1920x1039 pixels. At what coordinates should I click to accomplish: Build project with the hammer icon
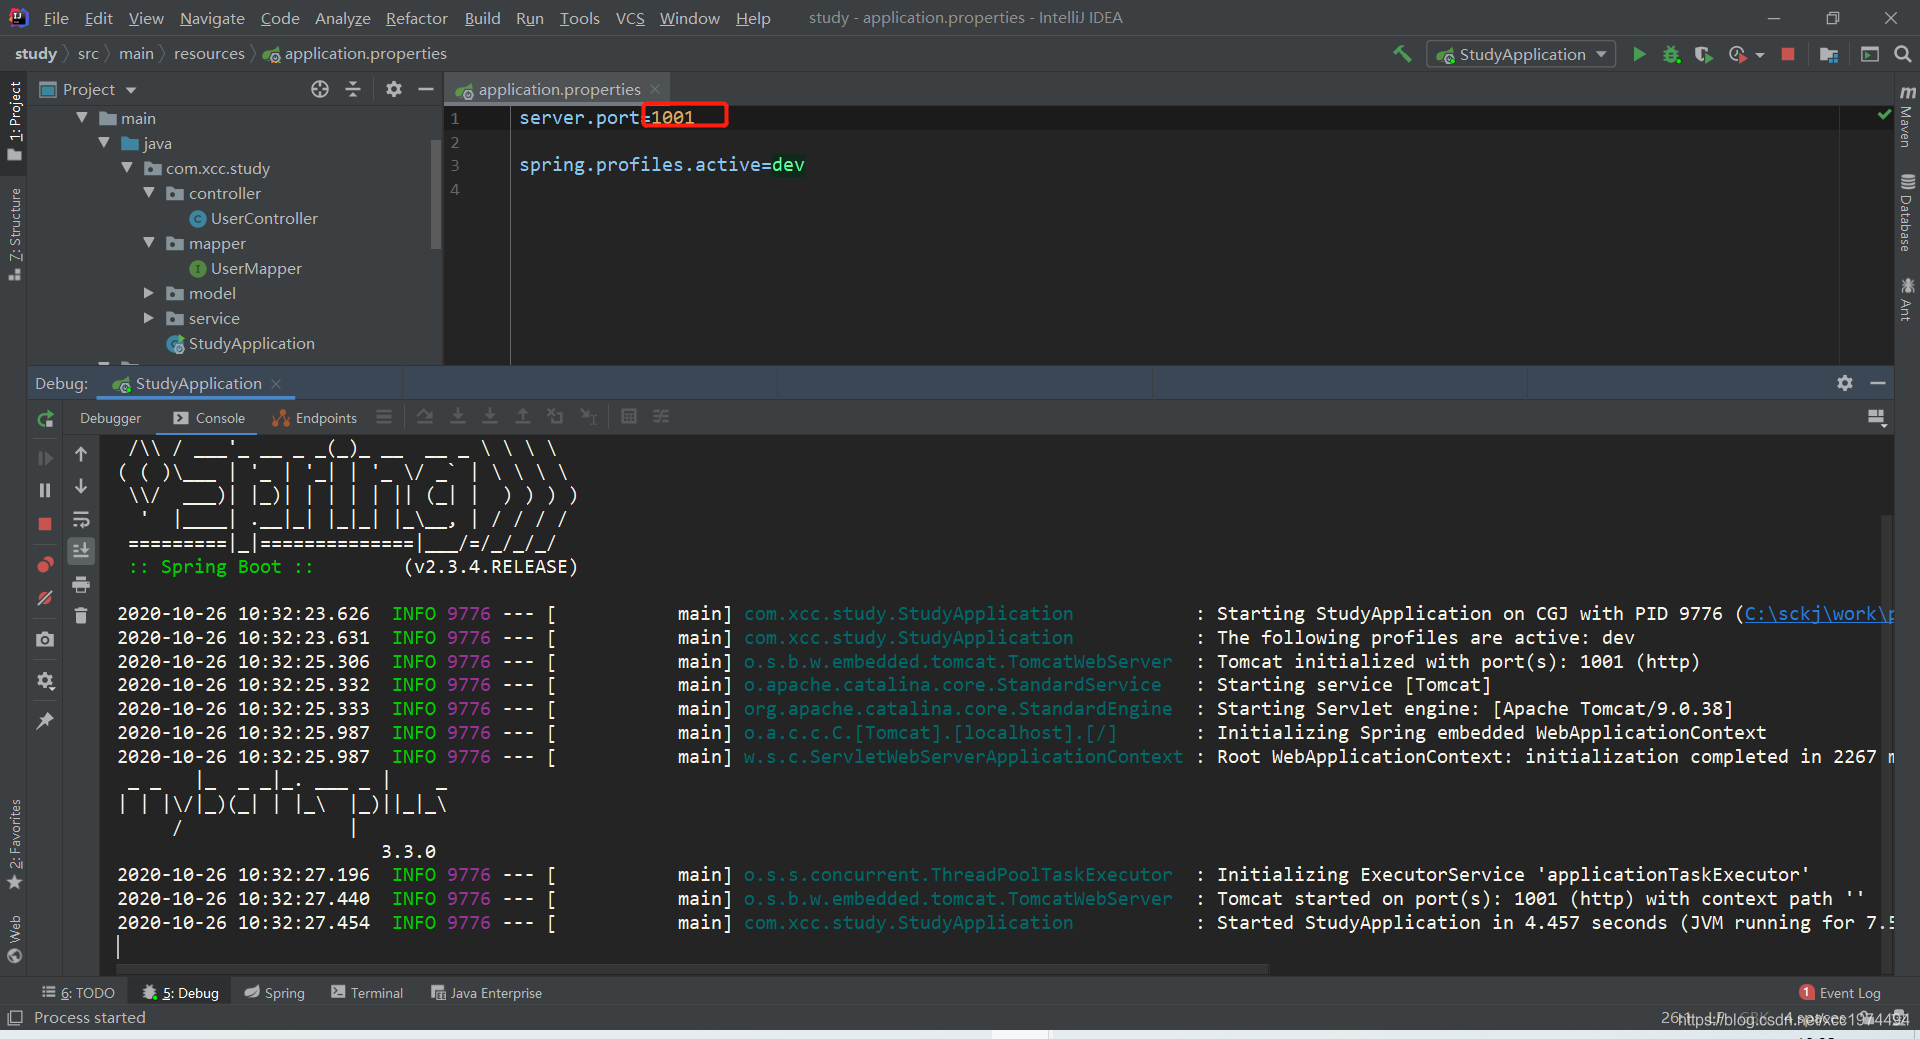tap(1402, 54)
